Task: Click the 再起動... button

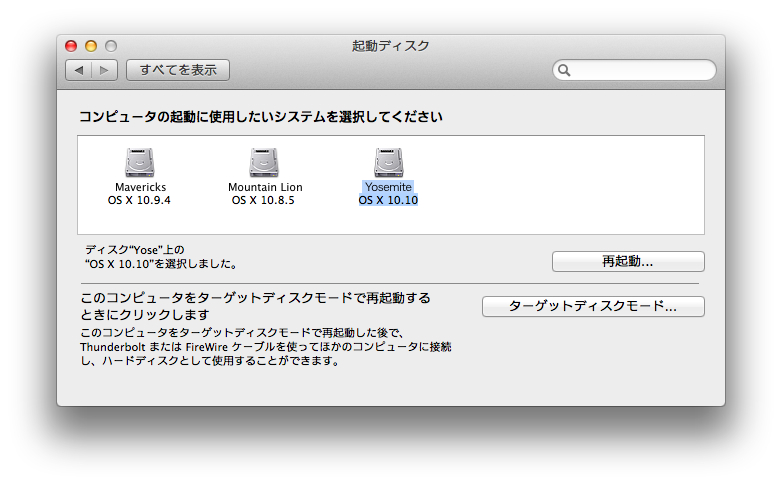Action: (628, 261)
